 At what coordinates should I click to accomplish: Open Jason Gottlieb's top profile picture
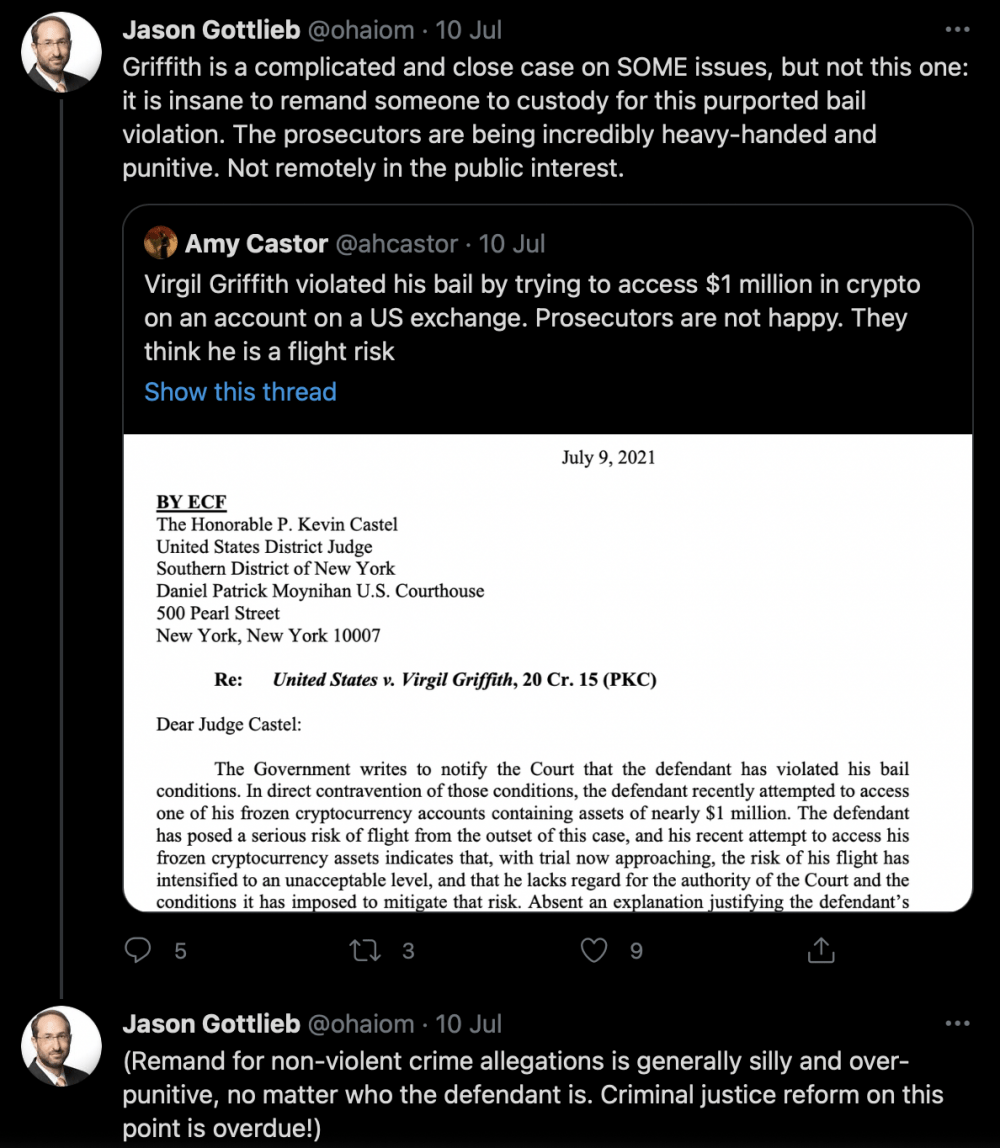[x=62, y=54]
